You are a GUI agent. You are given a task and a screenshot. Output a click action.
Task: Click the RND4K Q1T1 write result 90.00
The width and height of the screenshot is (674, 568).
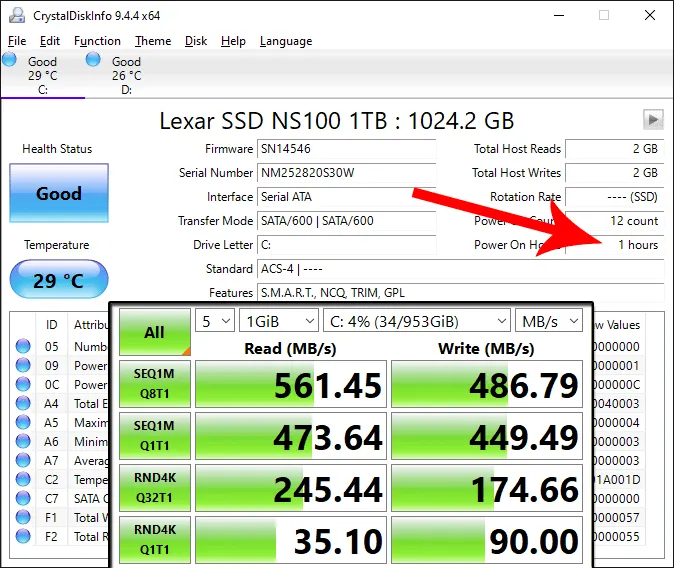click(487, 540)
